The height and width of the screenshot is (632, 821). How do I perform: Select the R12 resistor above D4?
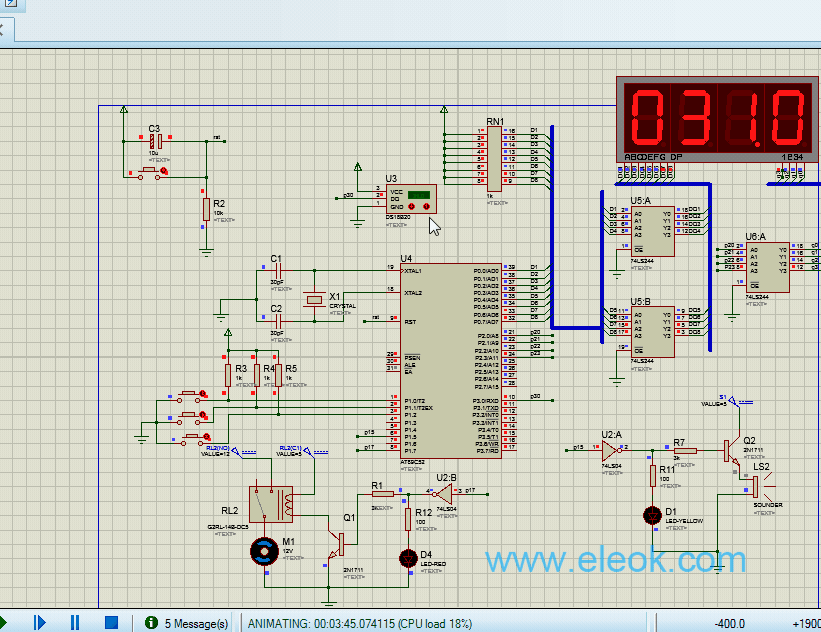pyautogui.click(x=408, y=519)
